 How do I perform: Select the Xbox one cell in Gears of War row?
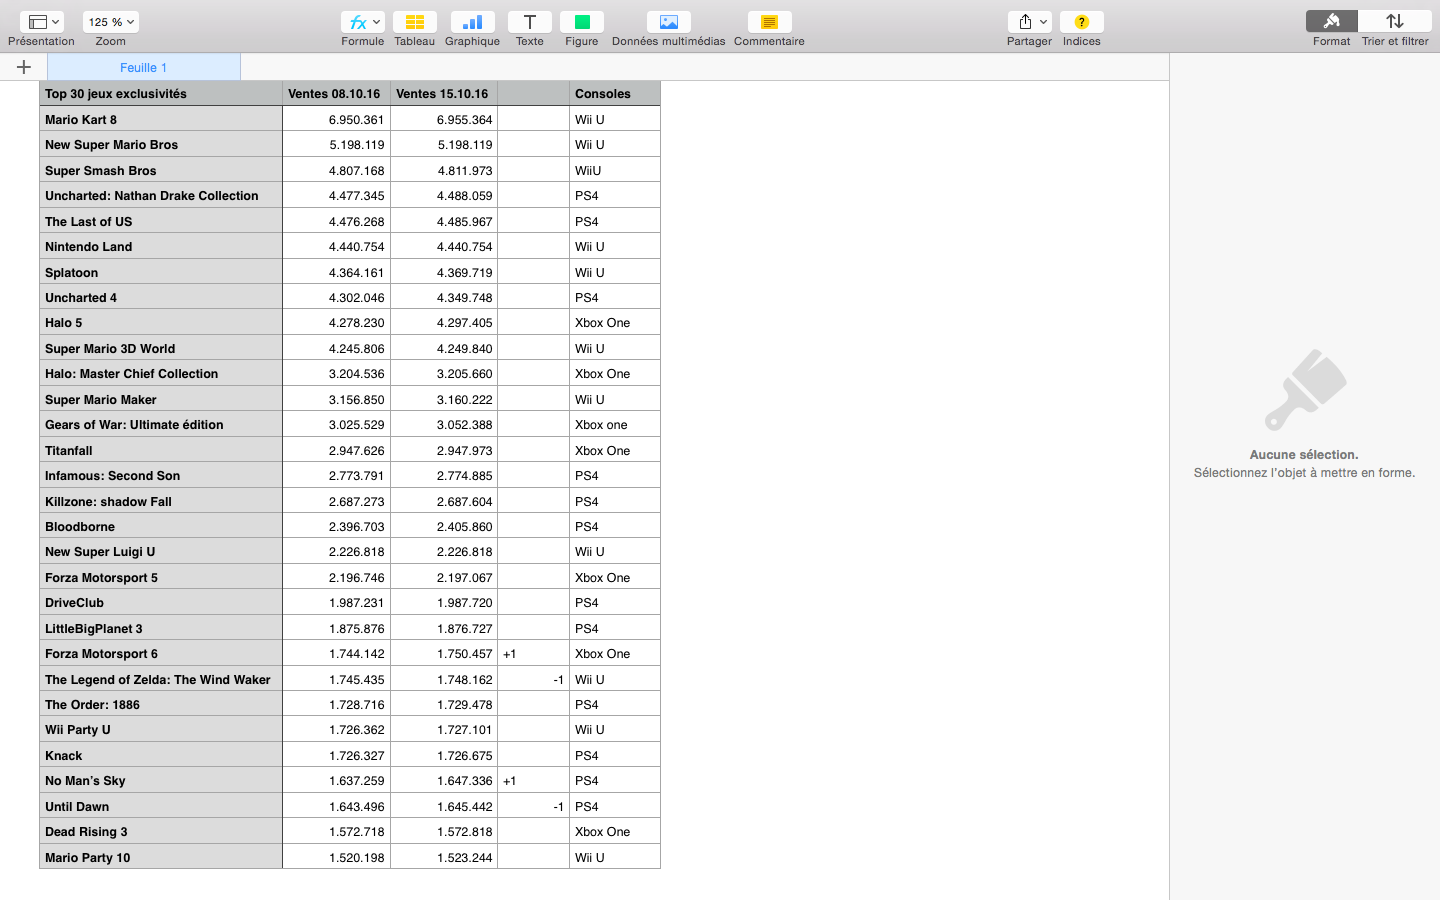(x=615, y=424)
